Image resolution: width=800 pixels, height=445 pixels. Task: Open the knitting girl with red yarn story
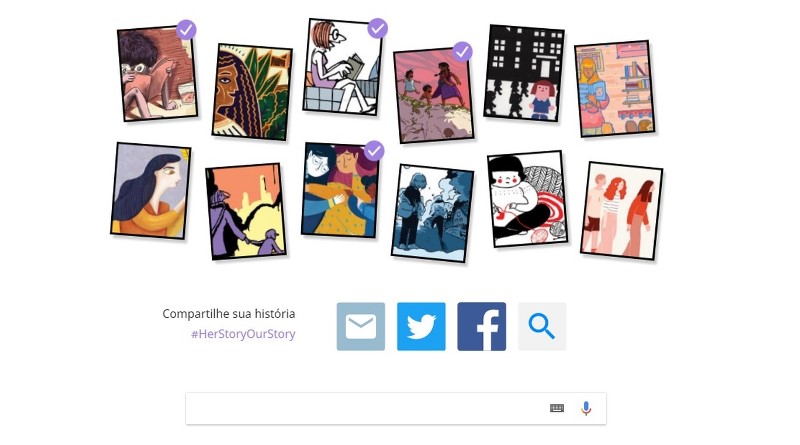point(528,199)
